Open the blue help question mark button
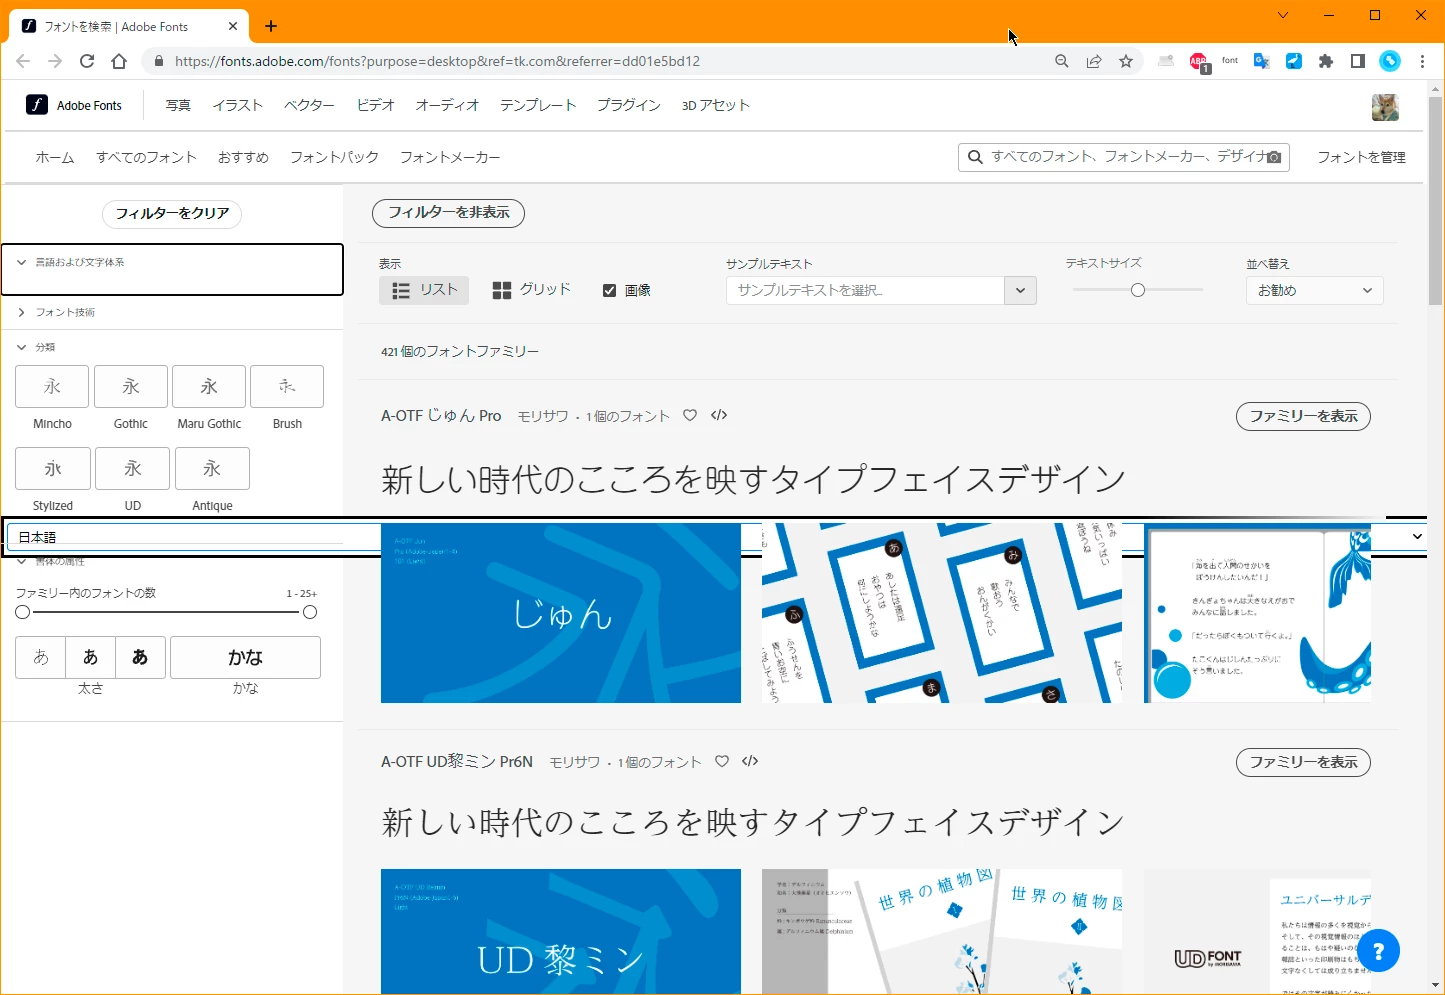 1378,951
